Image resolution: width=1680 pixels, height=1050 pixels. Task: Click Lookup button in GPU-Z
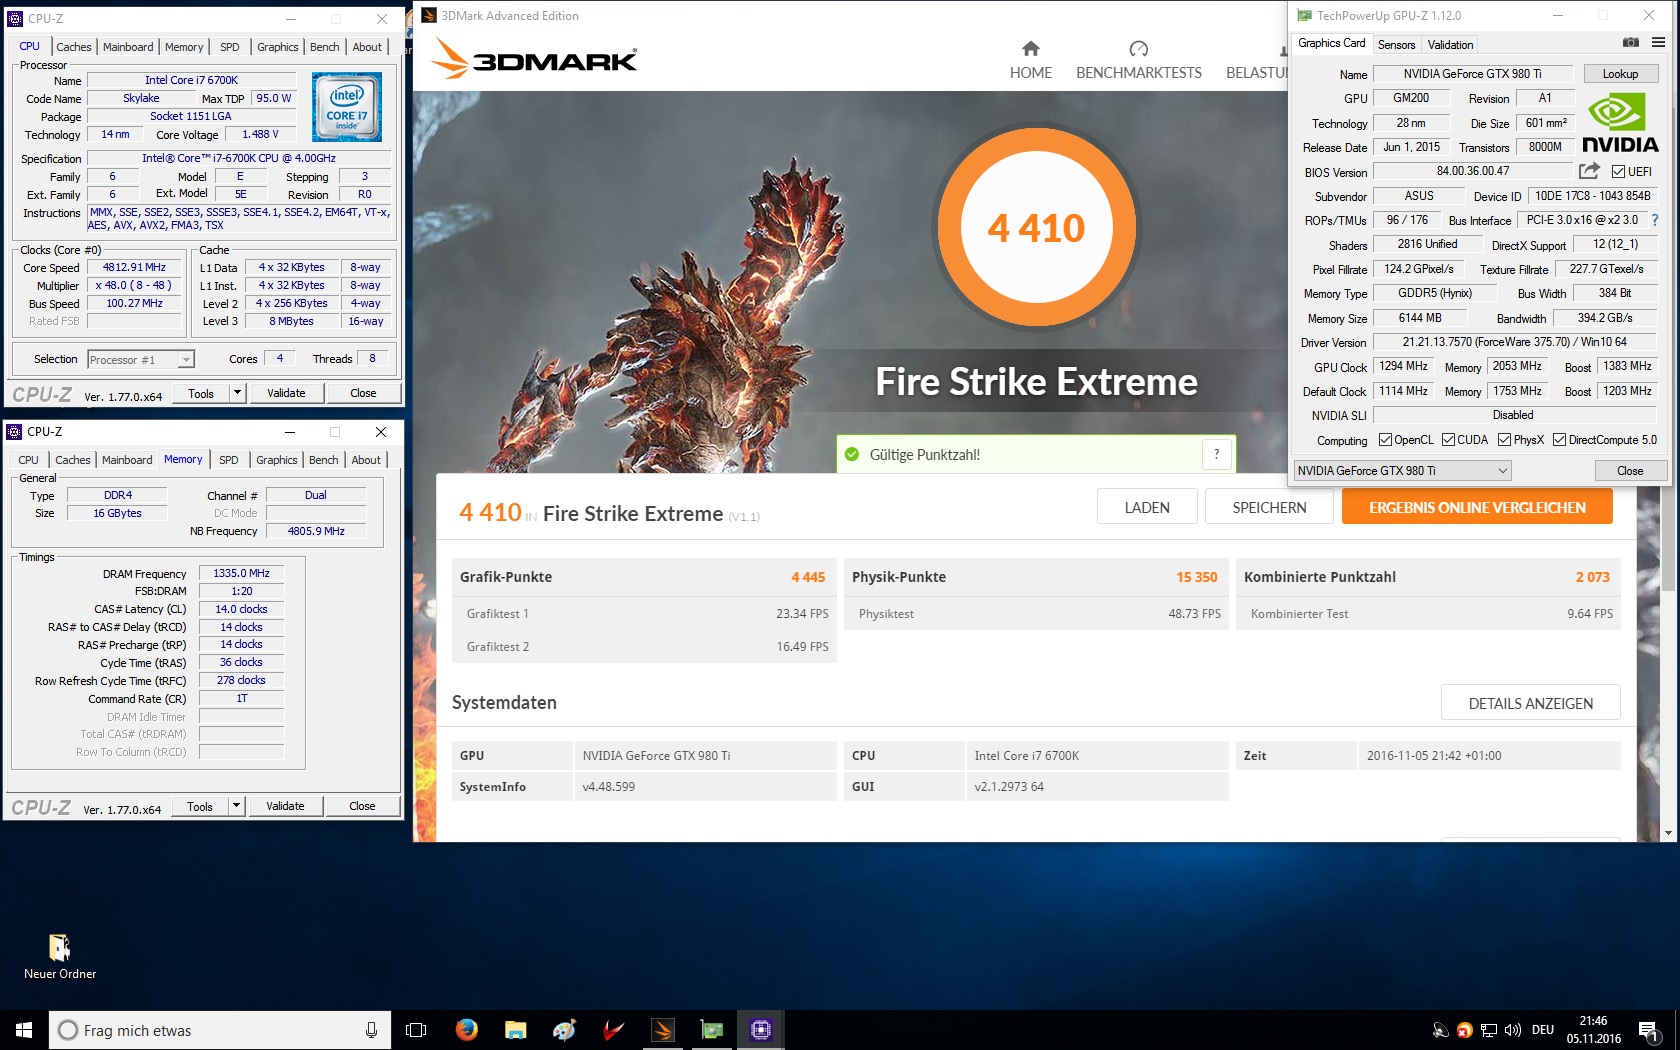[x=1620, y=74]
